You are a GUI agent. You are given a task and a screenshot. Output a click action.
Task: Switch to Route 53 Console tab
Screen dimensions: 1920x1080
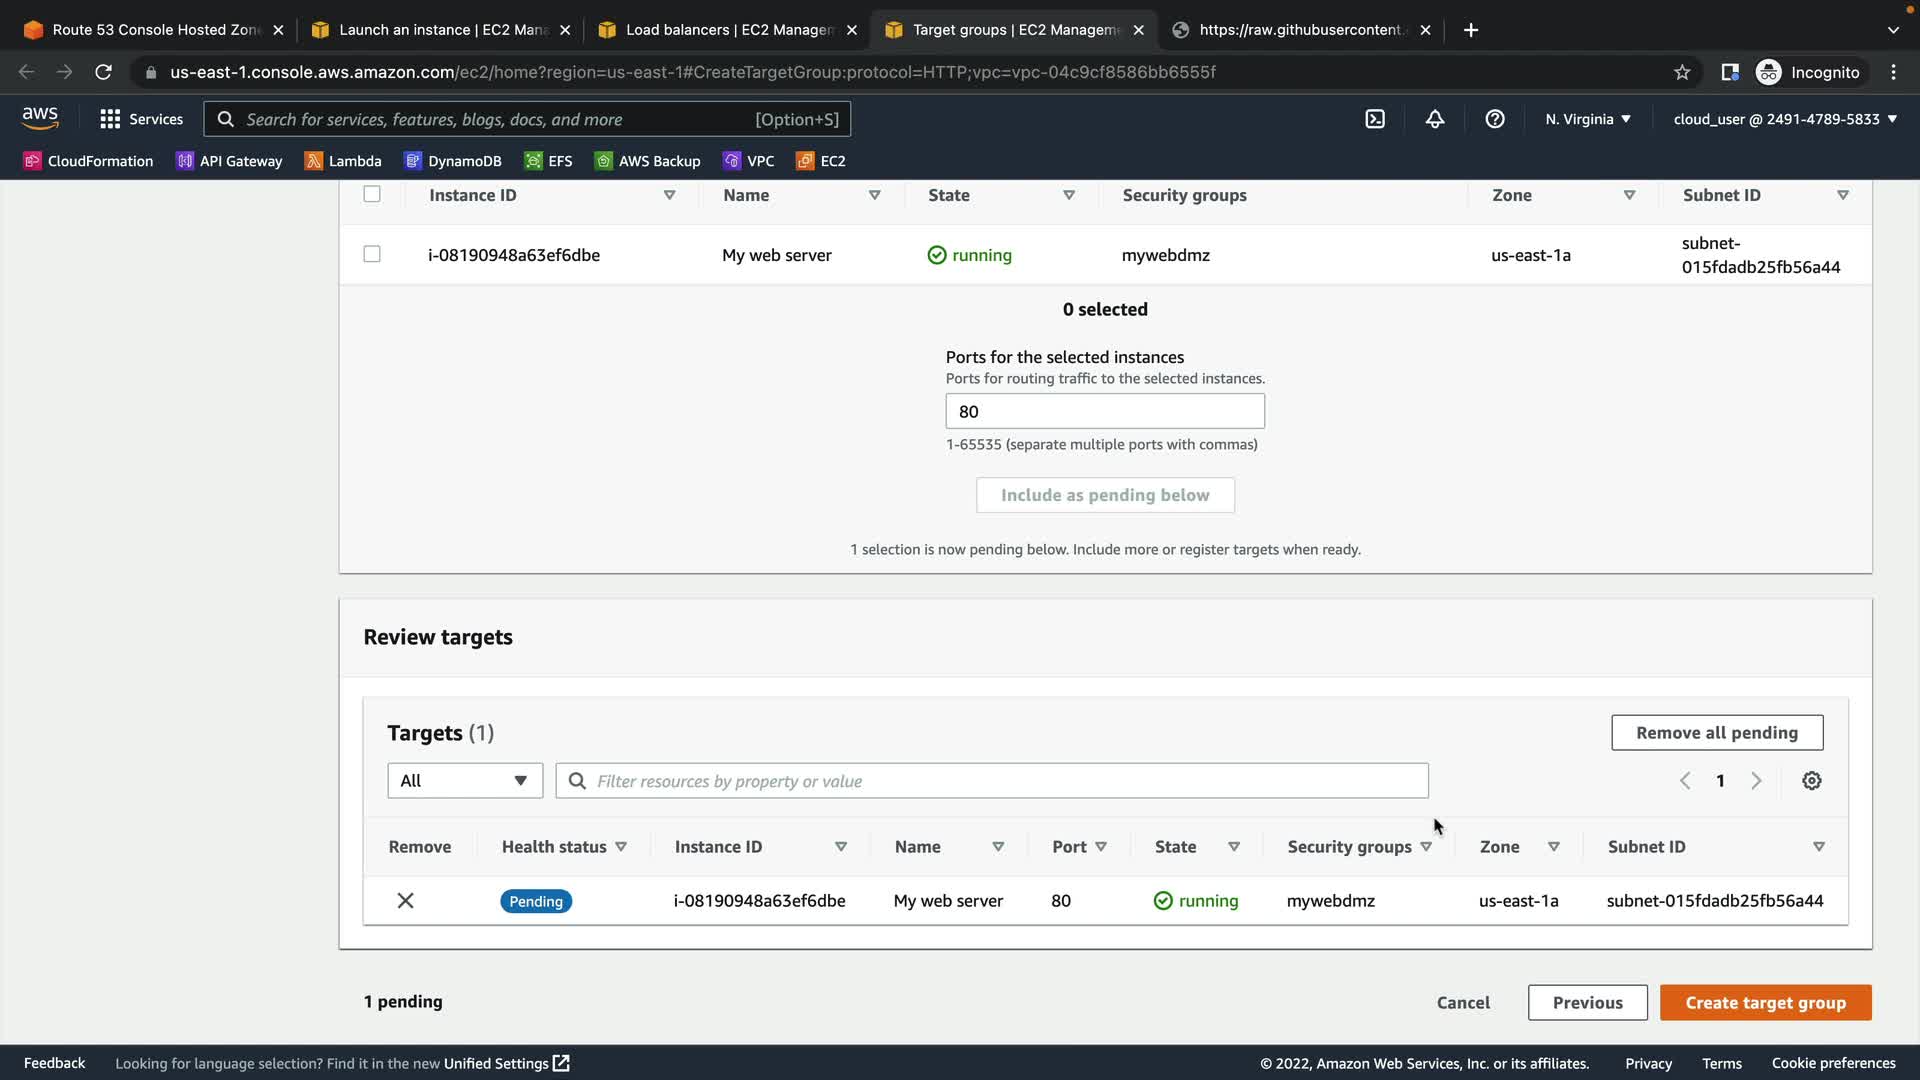tap(153, 30)
